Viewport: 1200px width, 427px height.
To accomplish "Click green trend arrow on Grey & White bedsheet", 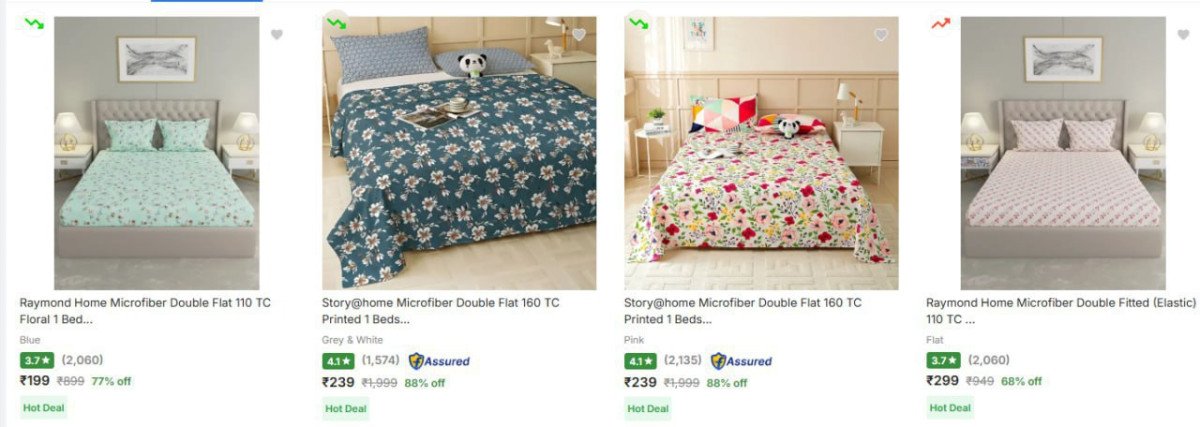I will 337,22.
